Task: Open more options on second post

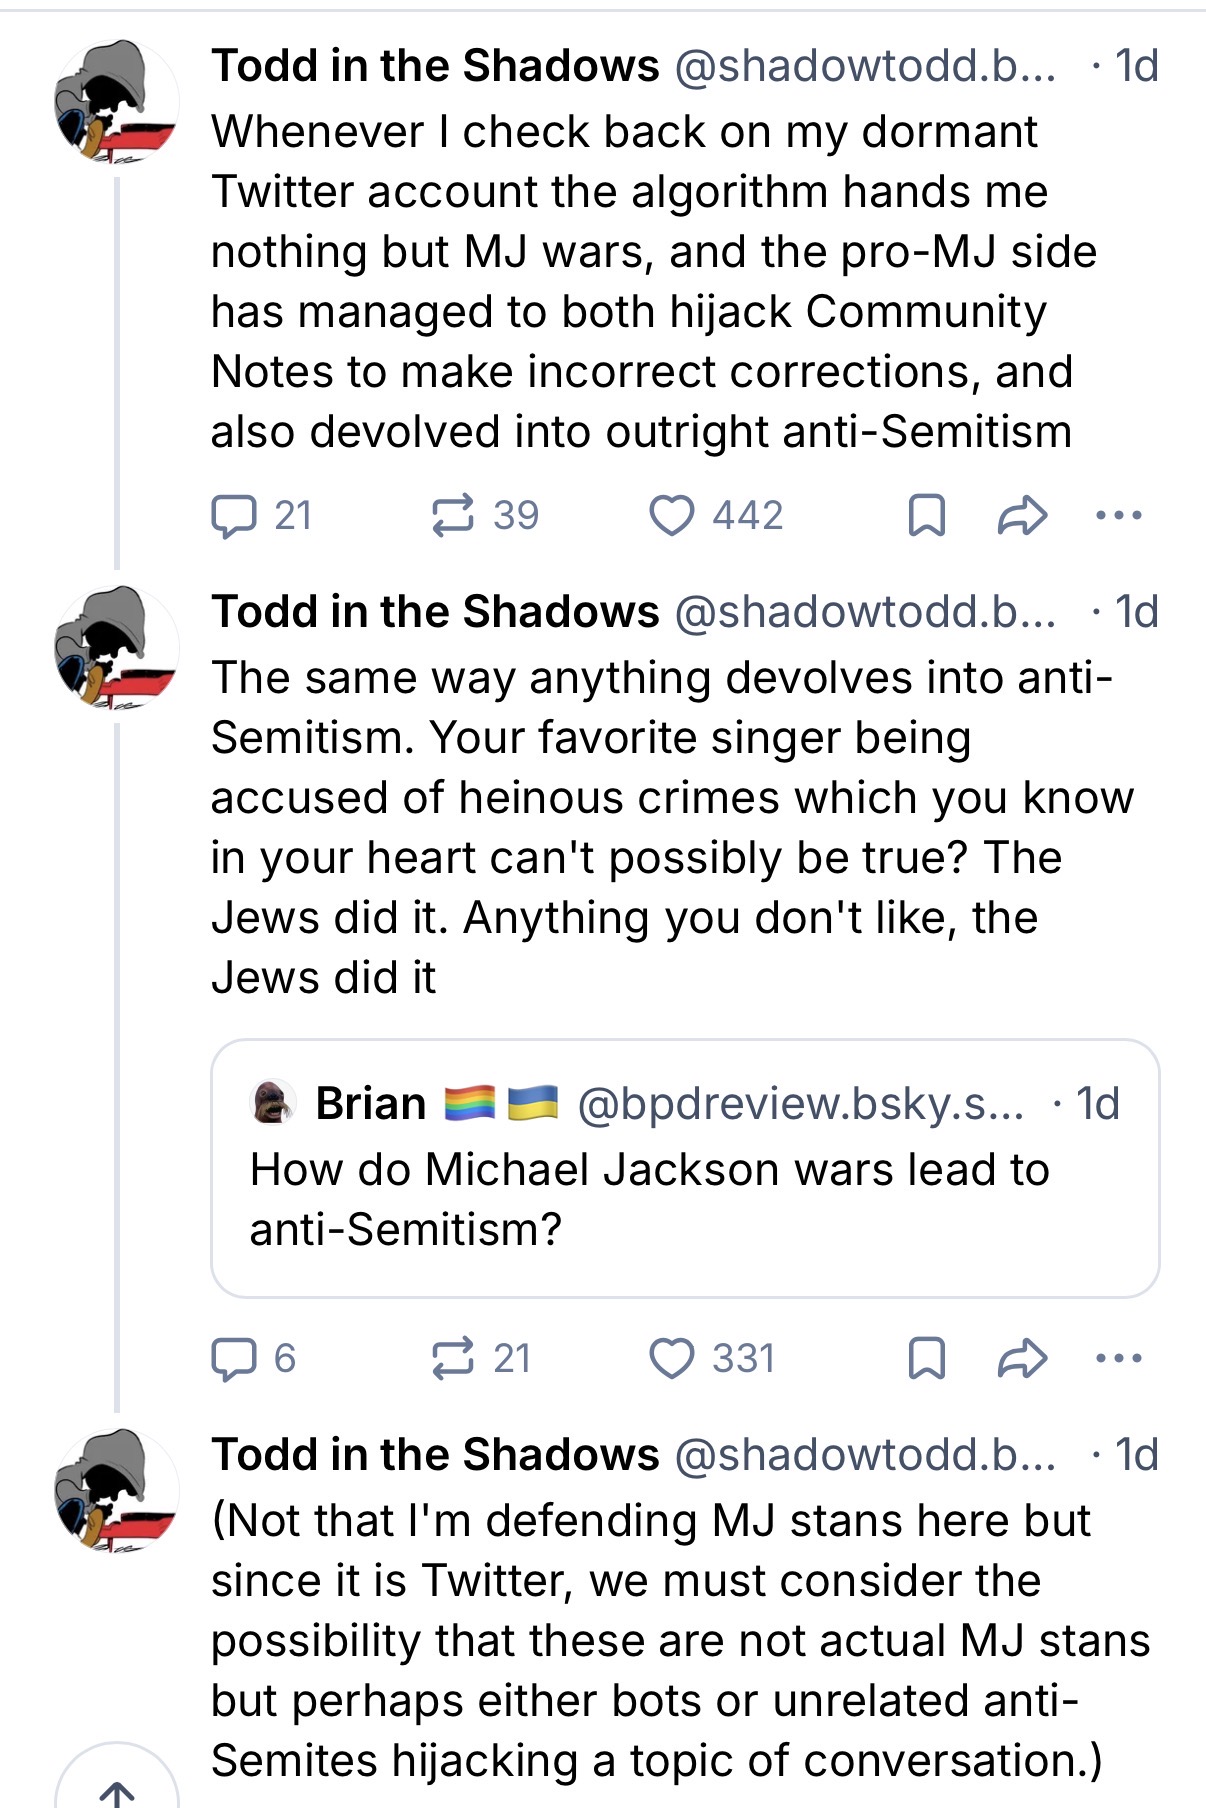Action: tap(1118, 1359)
